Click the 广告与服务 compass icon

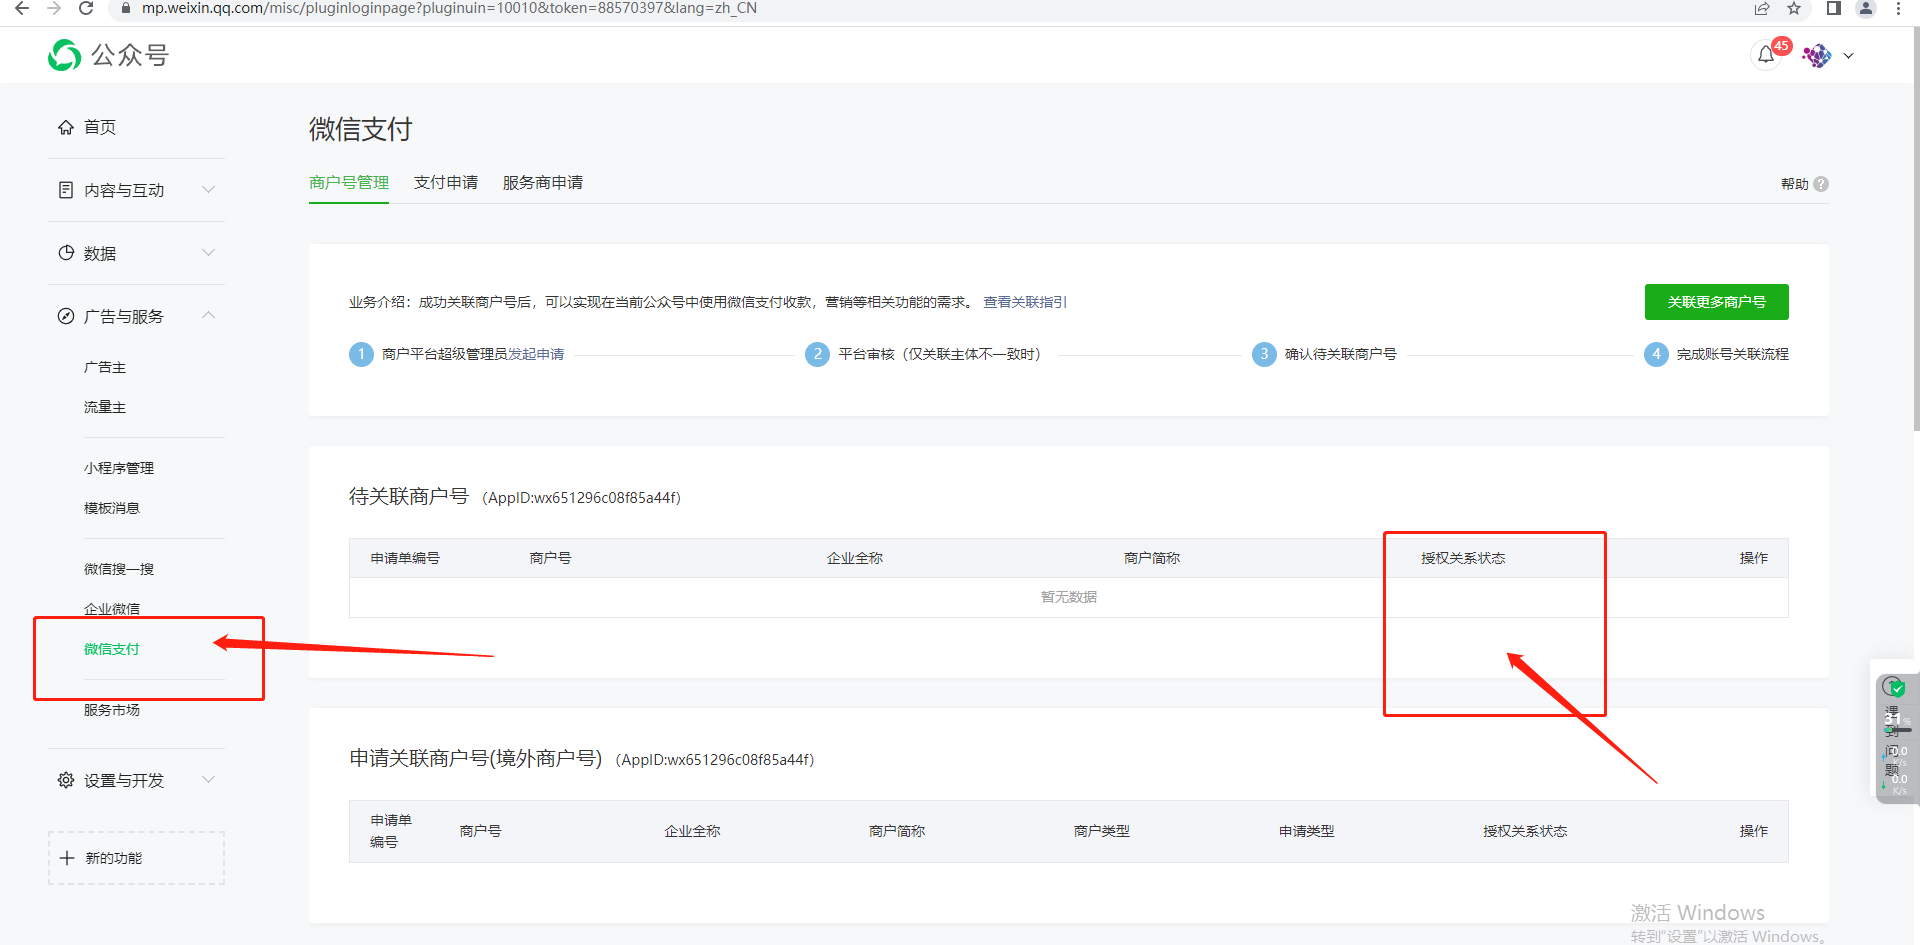click(x=66, y=316)
